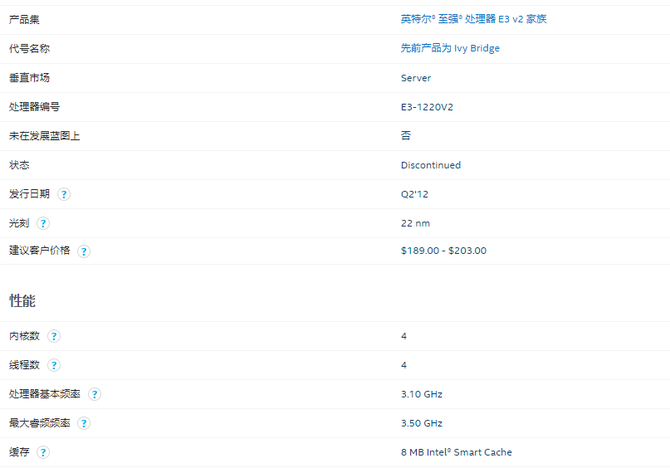This screenshot has width=670, height=468.
Task: Click the 3.10 GHz base frequency value
Action: pyautogui.click(x=421, y=394)
